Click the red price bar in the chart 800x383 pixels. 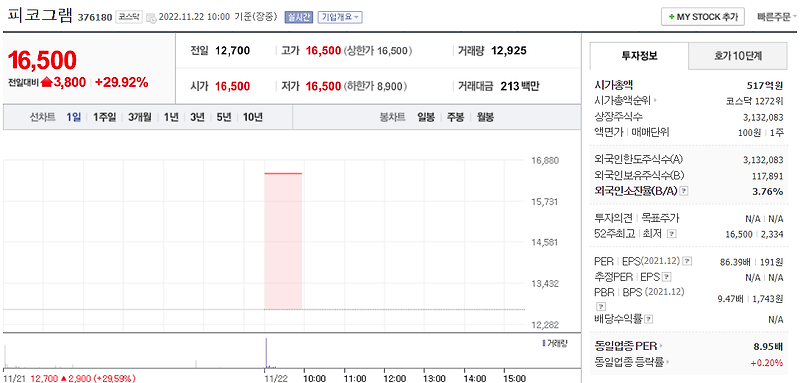coord(283,241)
